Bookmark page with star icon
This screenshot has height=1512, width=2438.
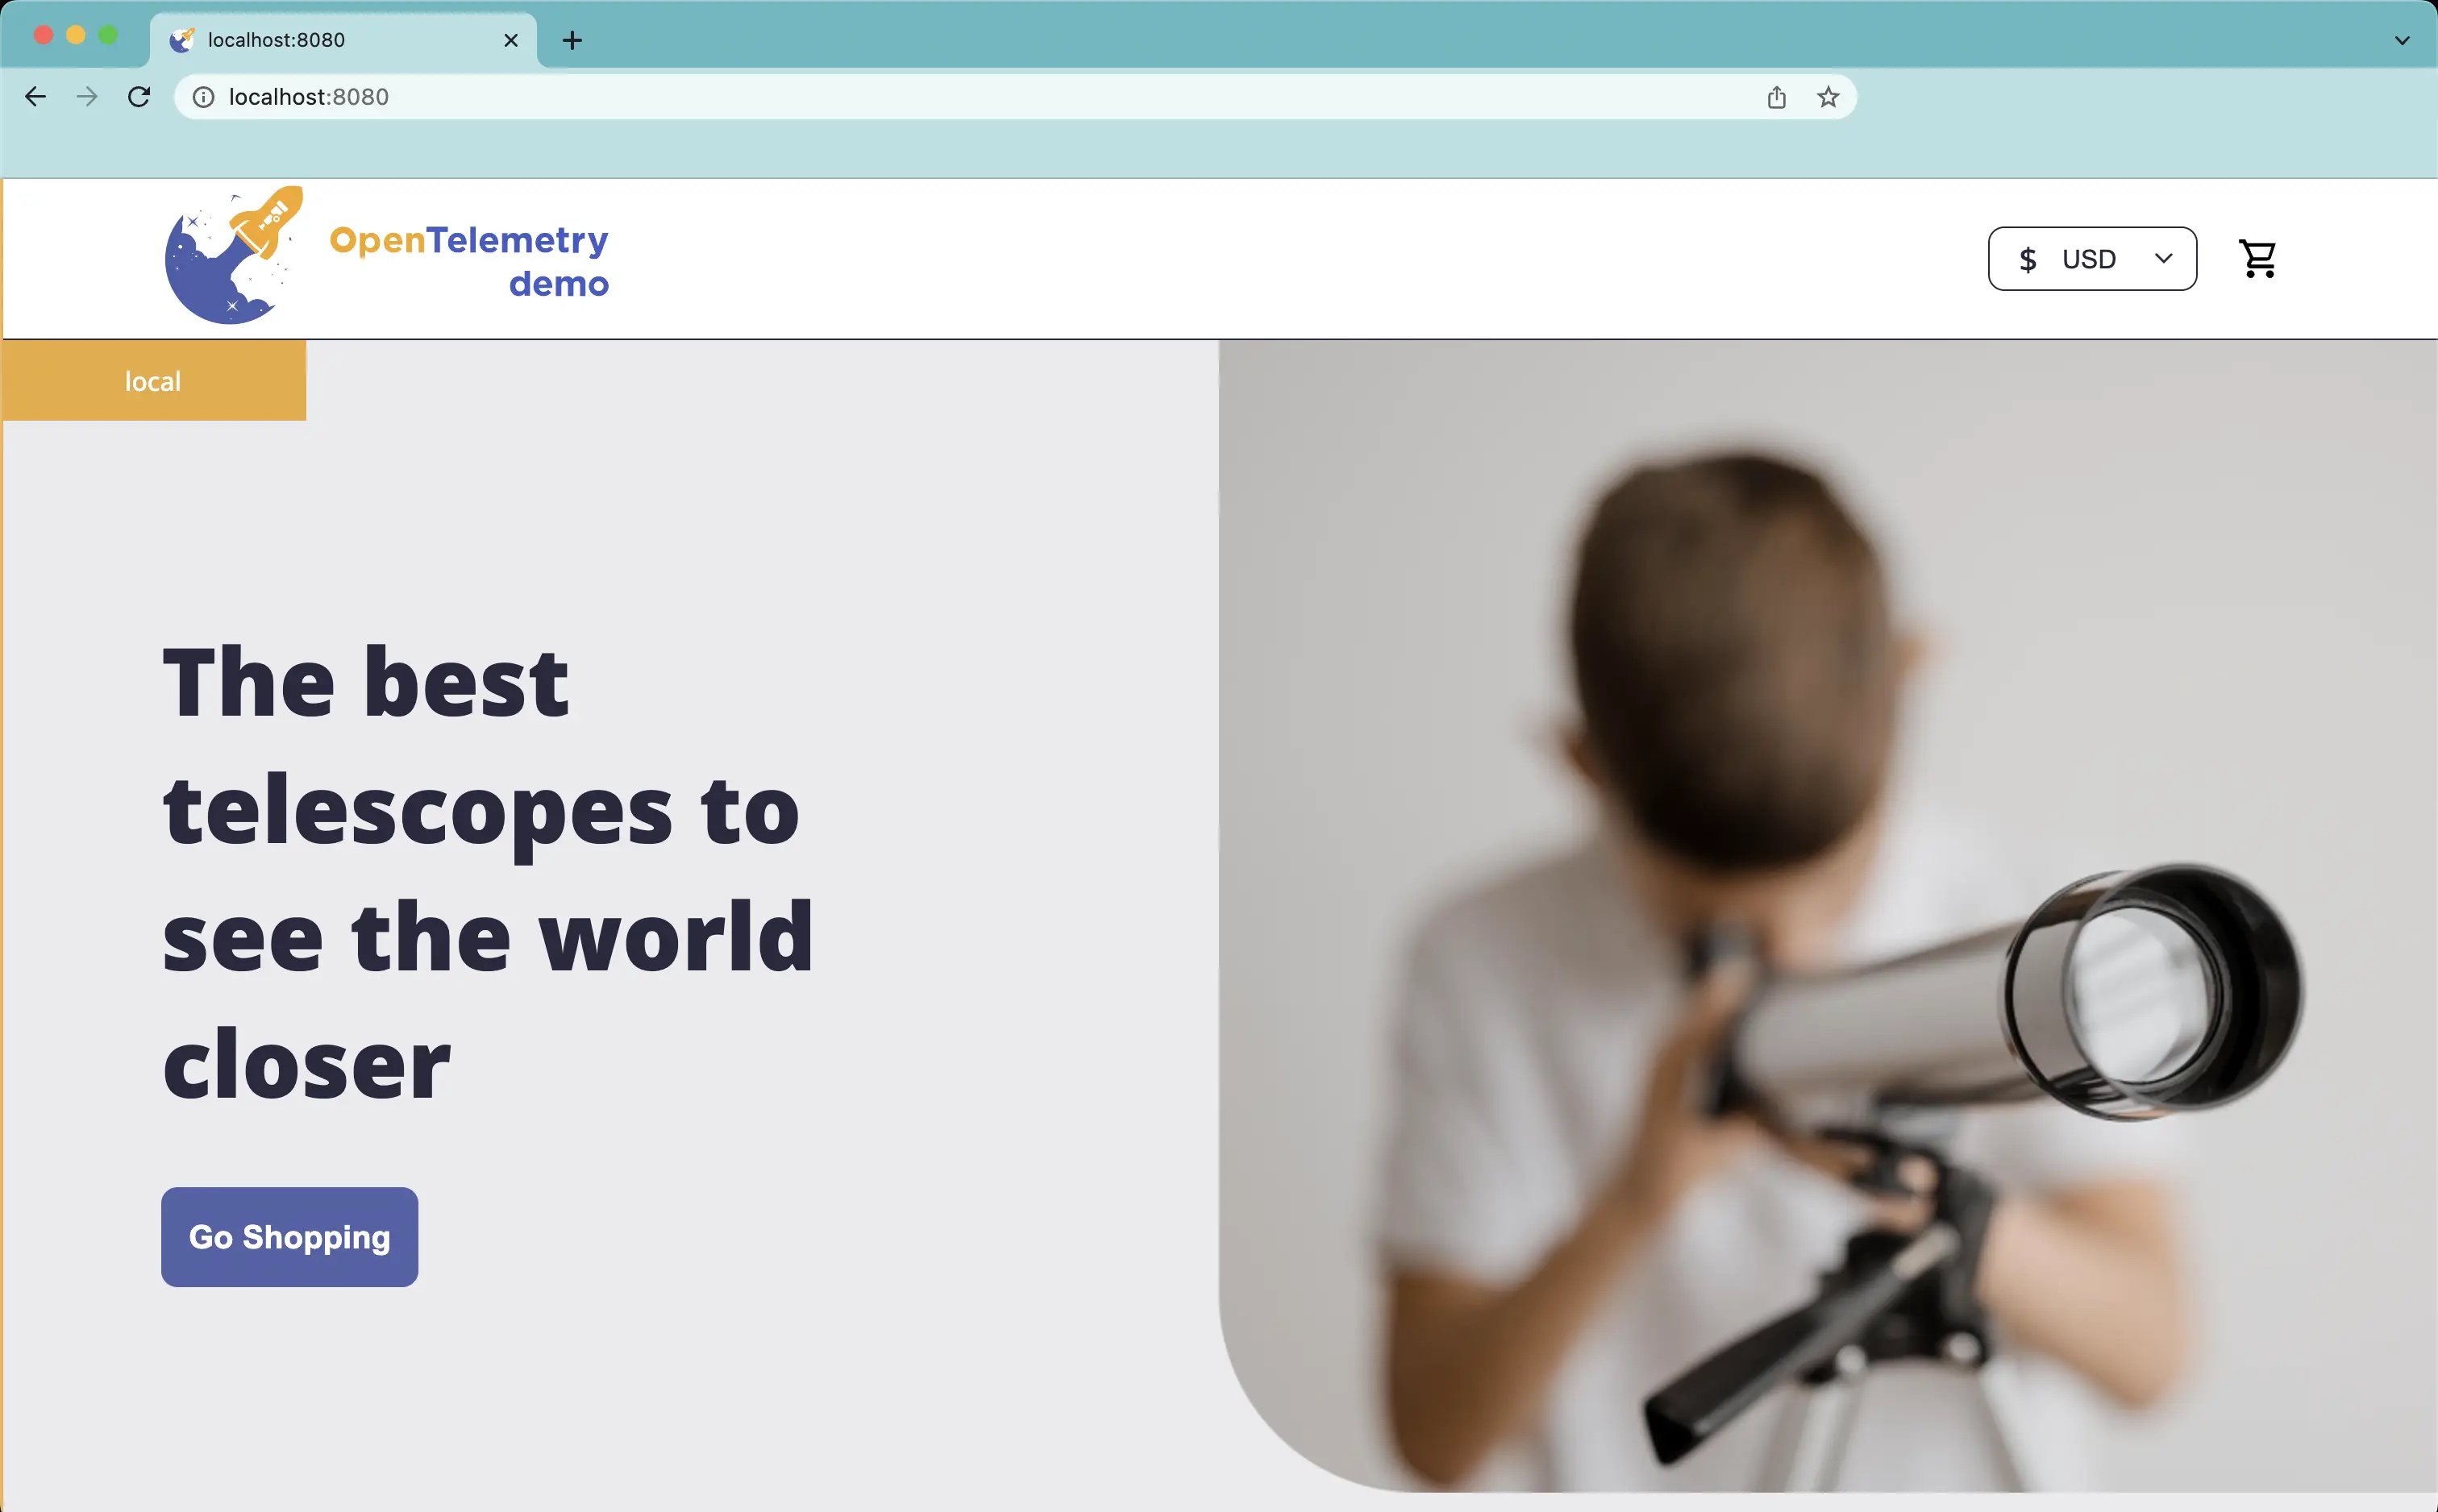[x=1828, y=97]
